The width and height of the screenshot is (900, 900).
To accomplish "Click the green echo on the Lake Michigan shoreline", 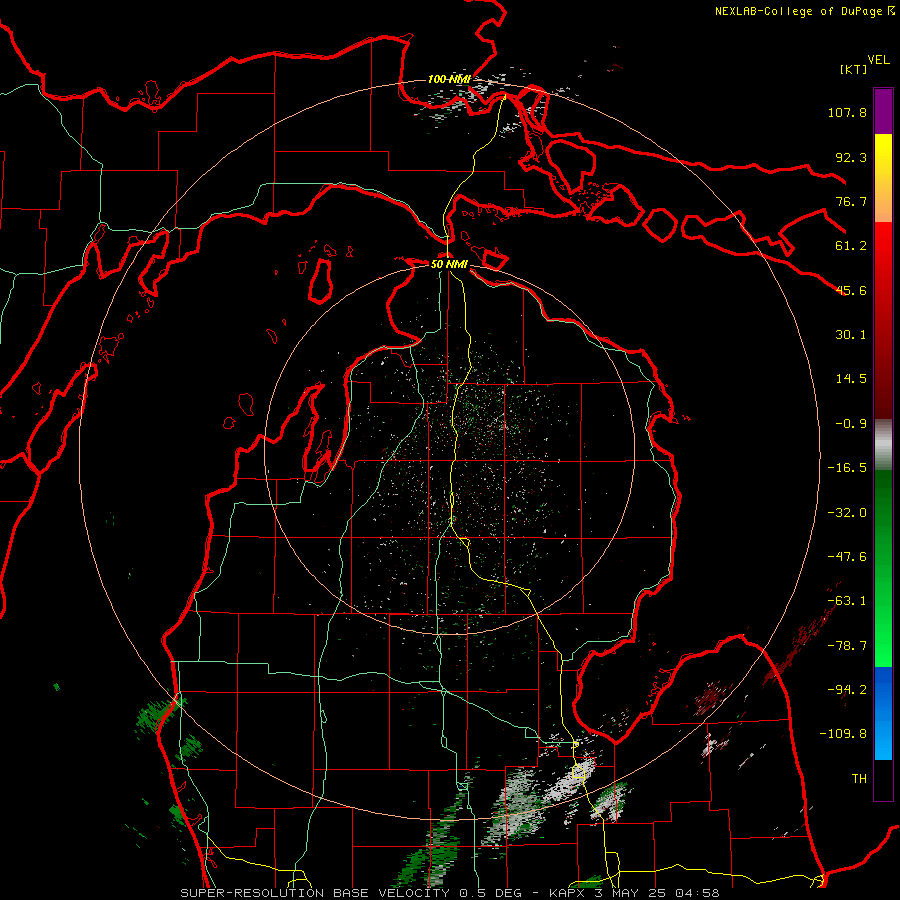I will click(156, 716).
